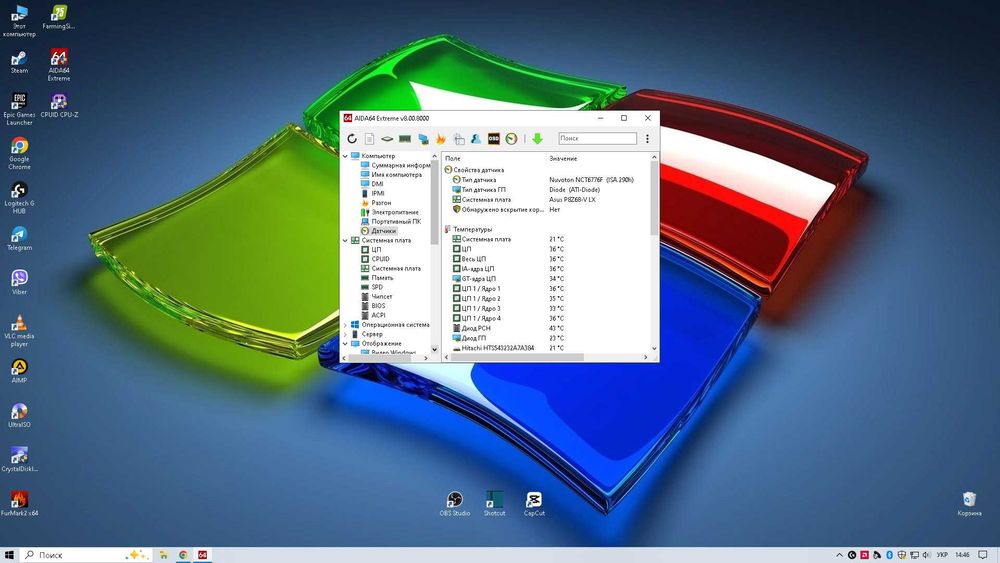Select the ЦП 1 / Ядро 3 row
The image size is (1000, 563).
[x=545, y=309]
